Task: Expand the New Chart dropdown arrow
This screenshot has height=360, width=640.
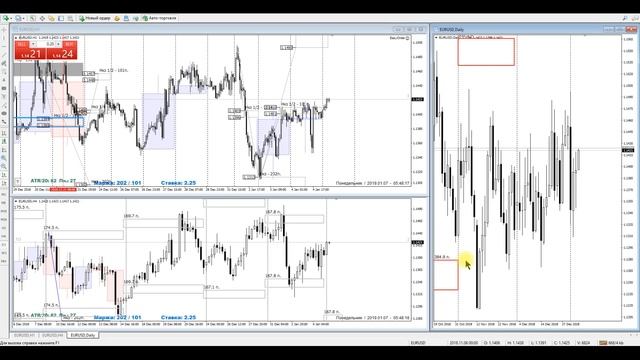Action: tap(11, 18)
